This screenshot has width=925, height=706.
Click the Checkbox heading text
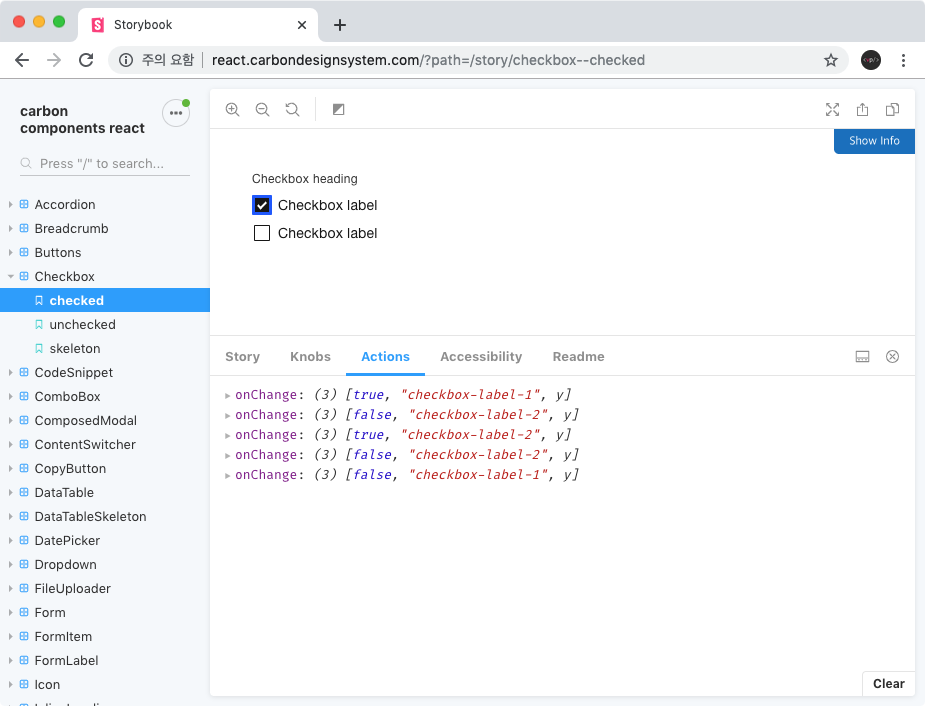point(304,179)
